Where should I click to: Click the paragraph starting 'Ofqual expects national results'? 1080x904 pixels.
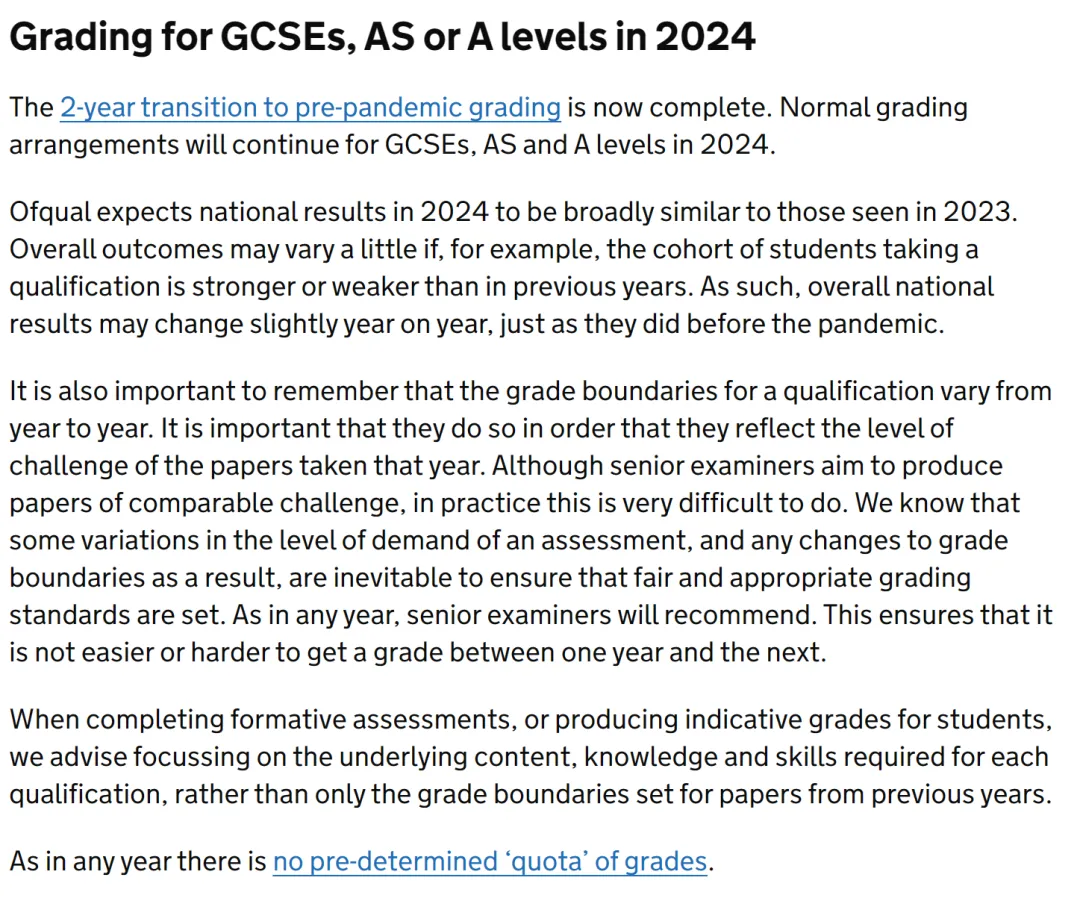pos(513,268)
